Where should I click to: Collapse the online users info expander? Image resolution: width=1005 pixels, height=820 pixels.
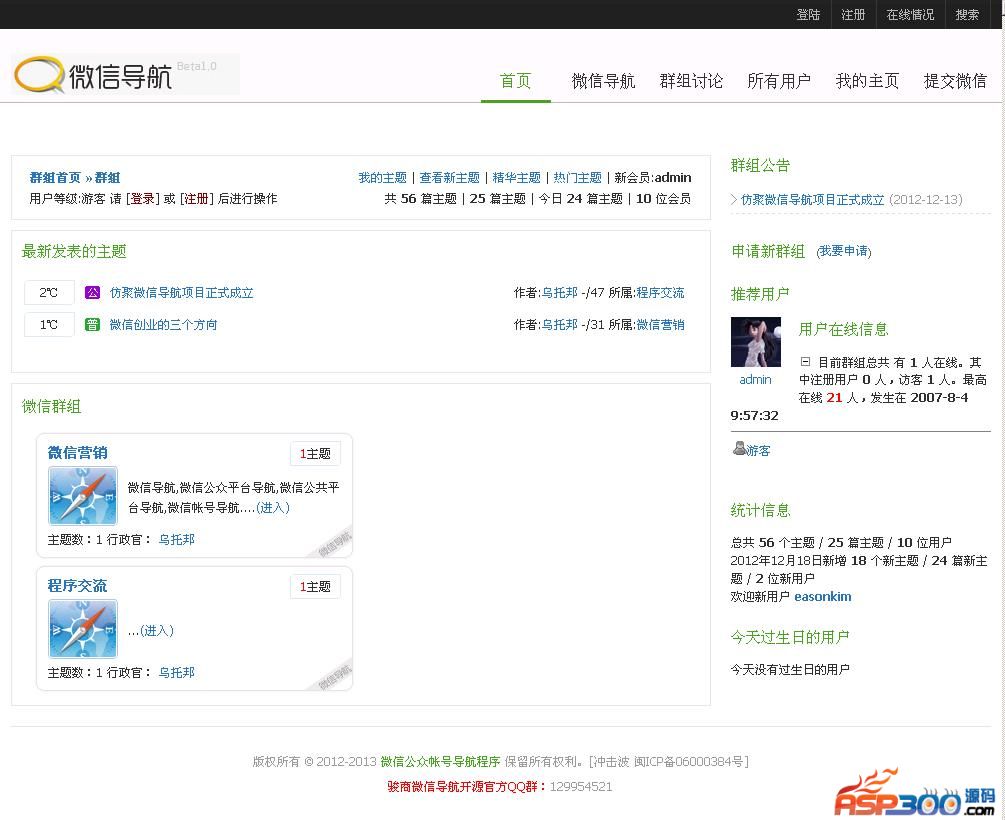(805, 362)
